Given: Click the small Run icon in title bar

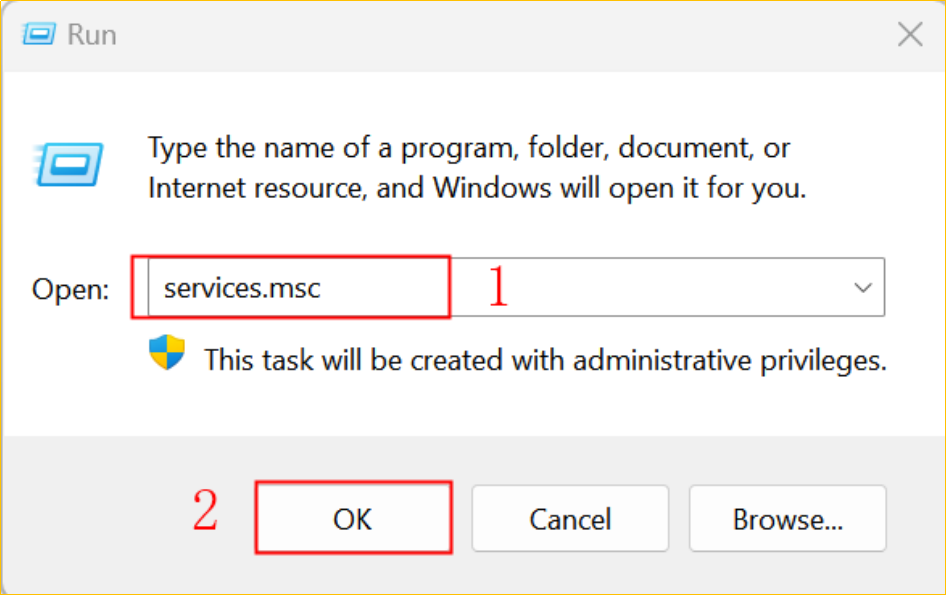Looking at the screenshot, I should click(39, 34).
